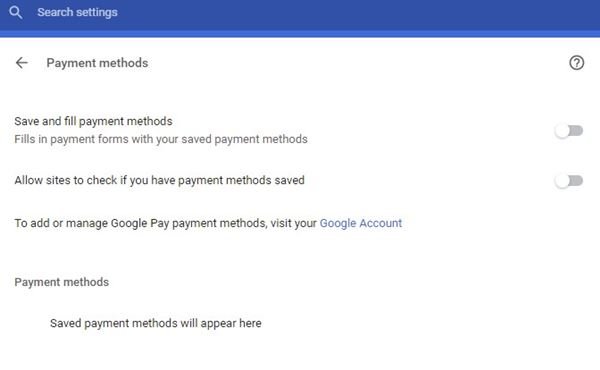Click the Allow sites to check label text
Screen dimensions: 600x370
(x=159, y=180)
